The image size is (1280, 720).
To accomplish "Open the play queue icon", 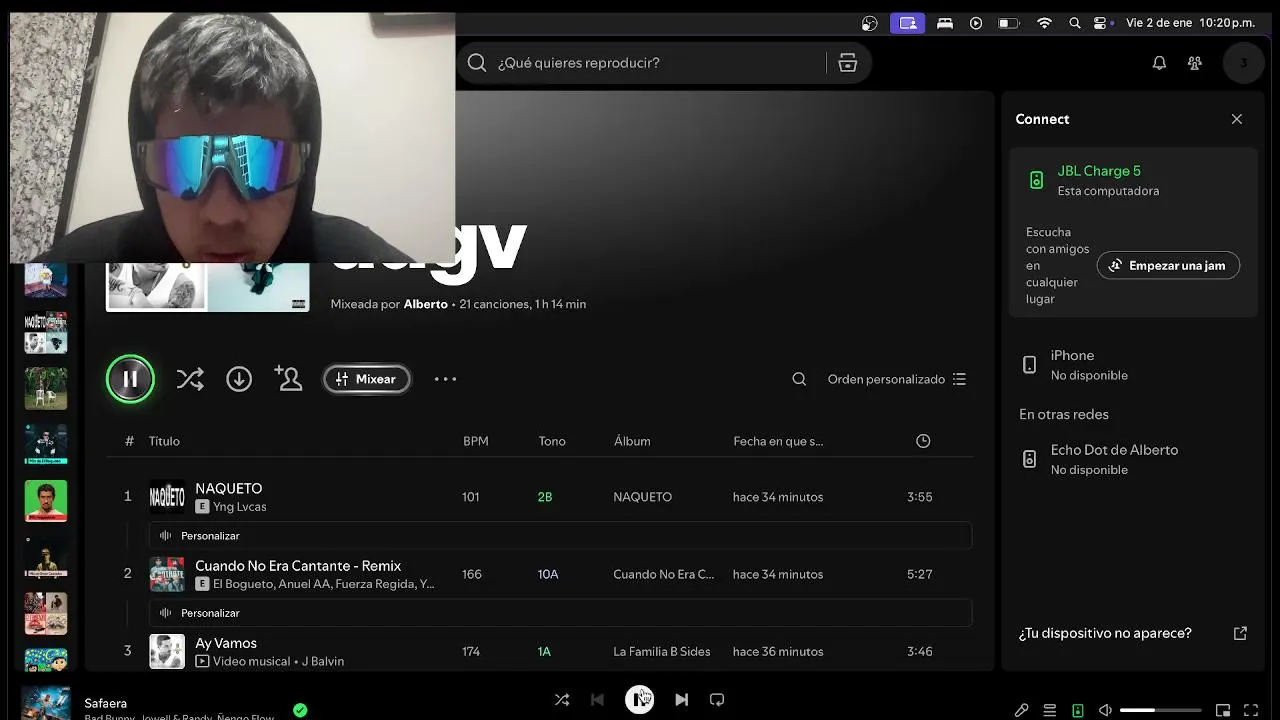I will tap(1049, 710).
